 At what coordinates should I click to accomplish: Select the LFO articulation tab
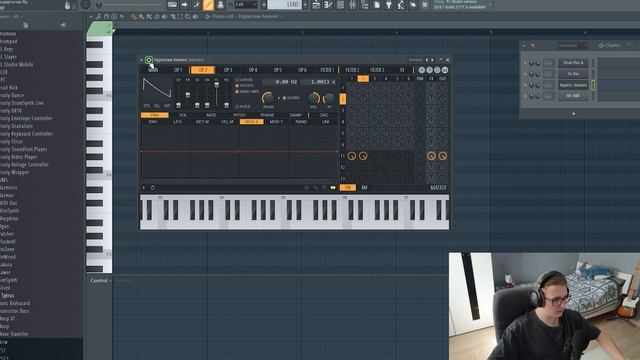tap(178, 122)
